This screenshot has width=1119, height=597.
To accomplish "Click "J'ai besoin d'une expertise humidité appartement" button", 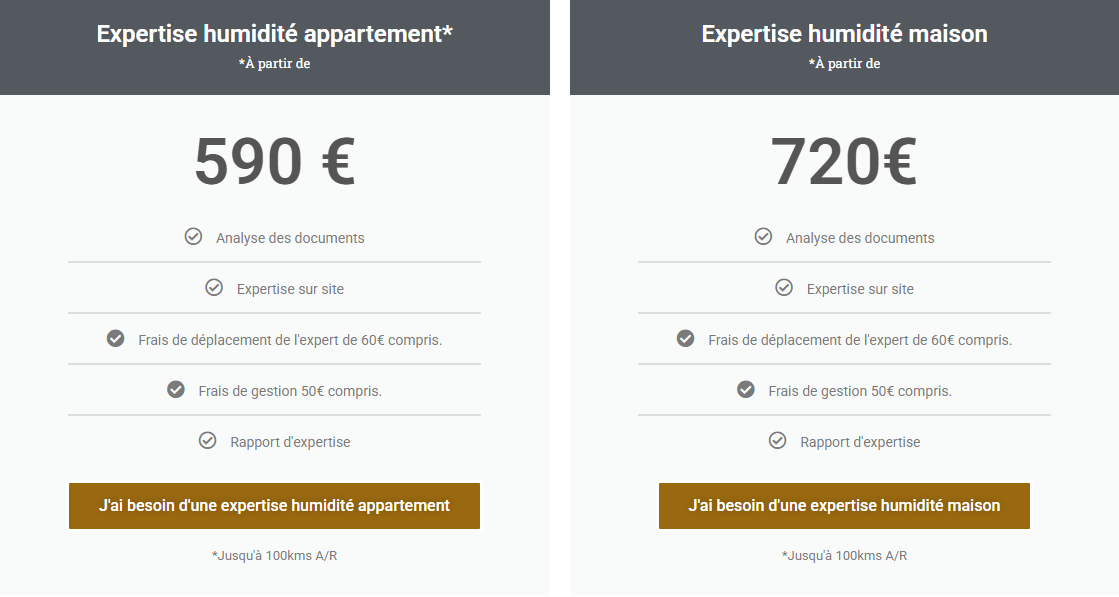I will tap(274, 506).
